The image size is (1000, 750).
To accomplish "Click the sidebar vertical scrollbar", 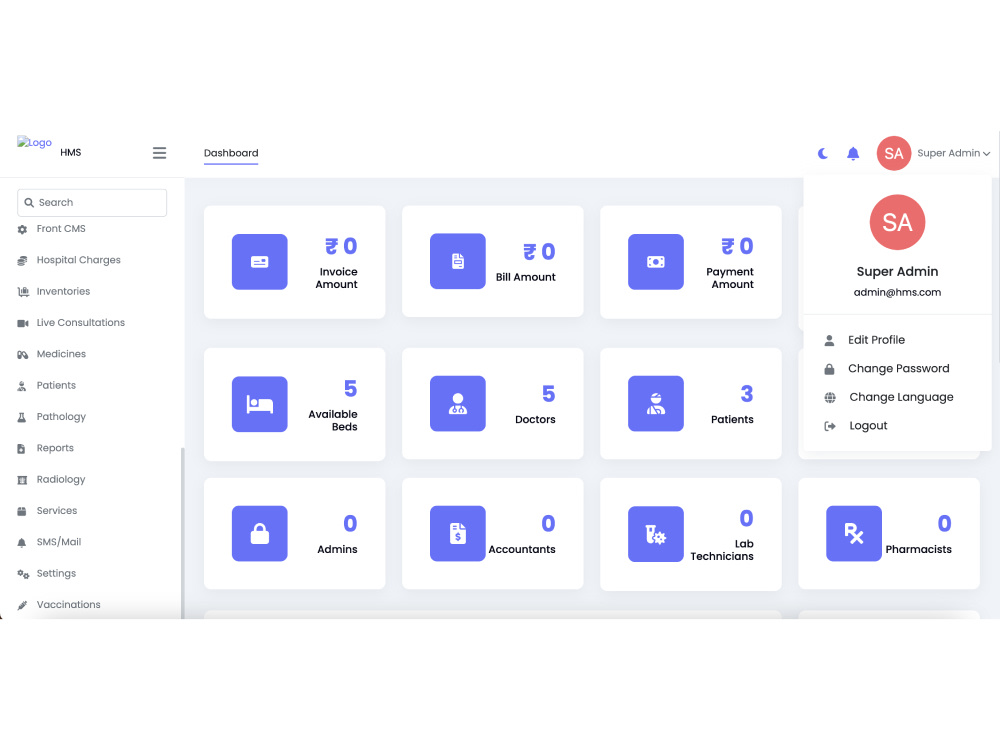I will (183, 533).
